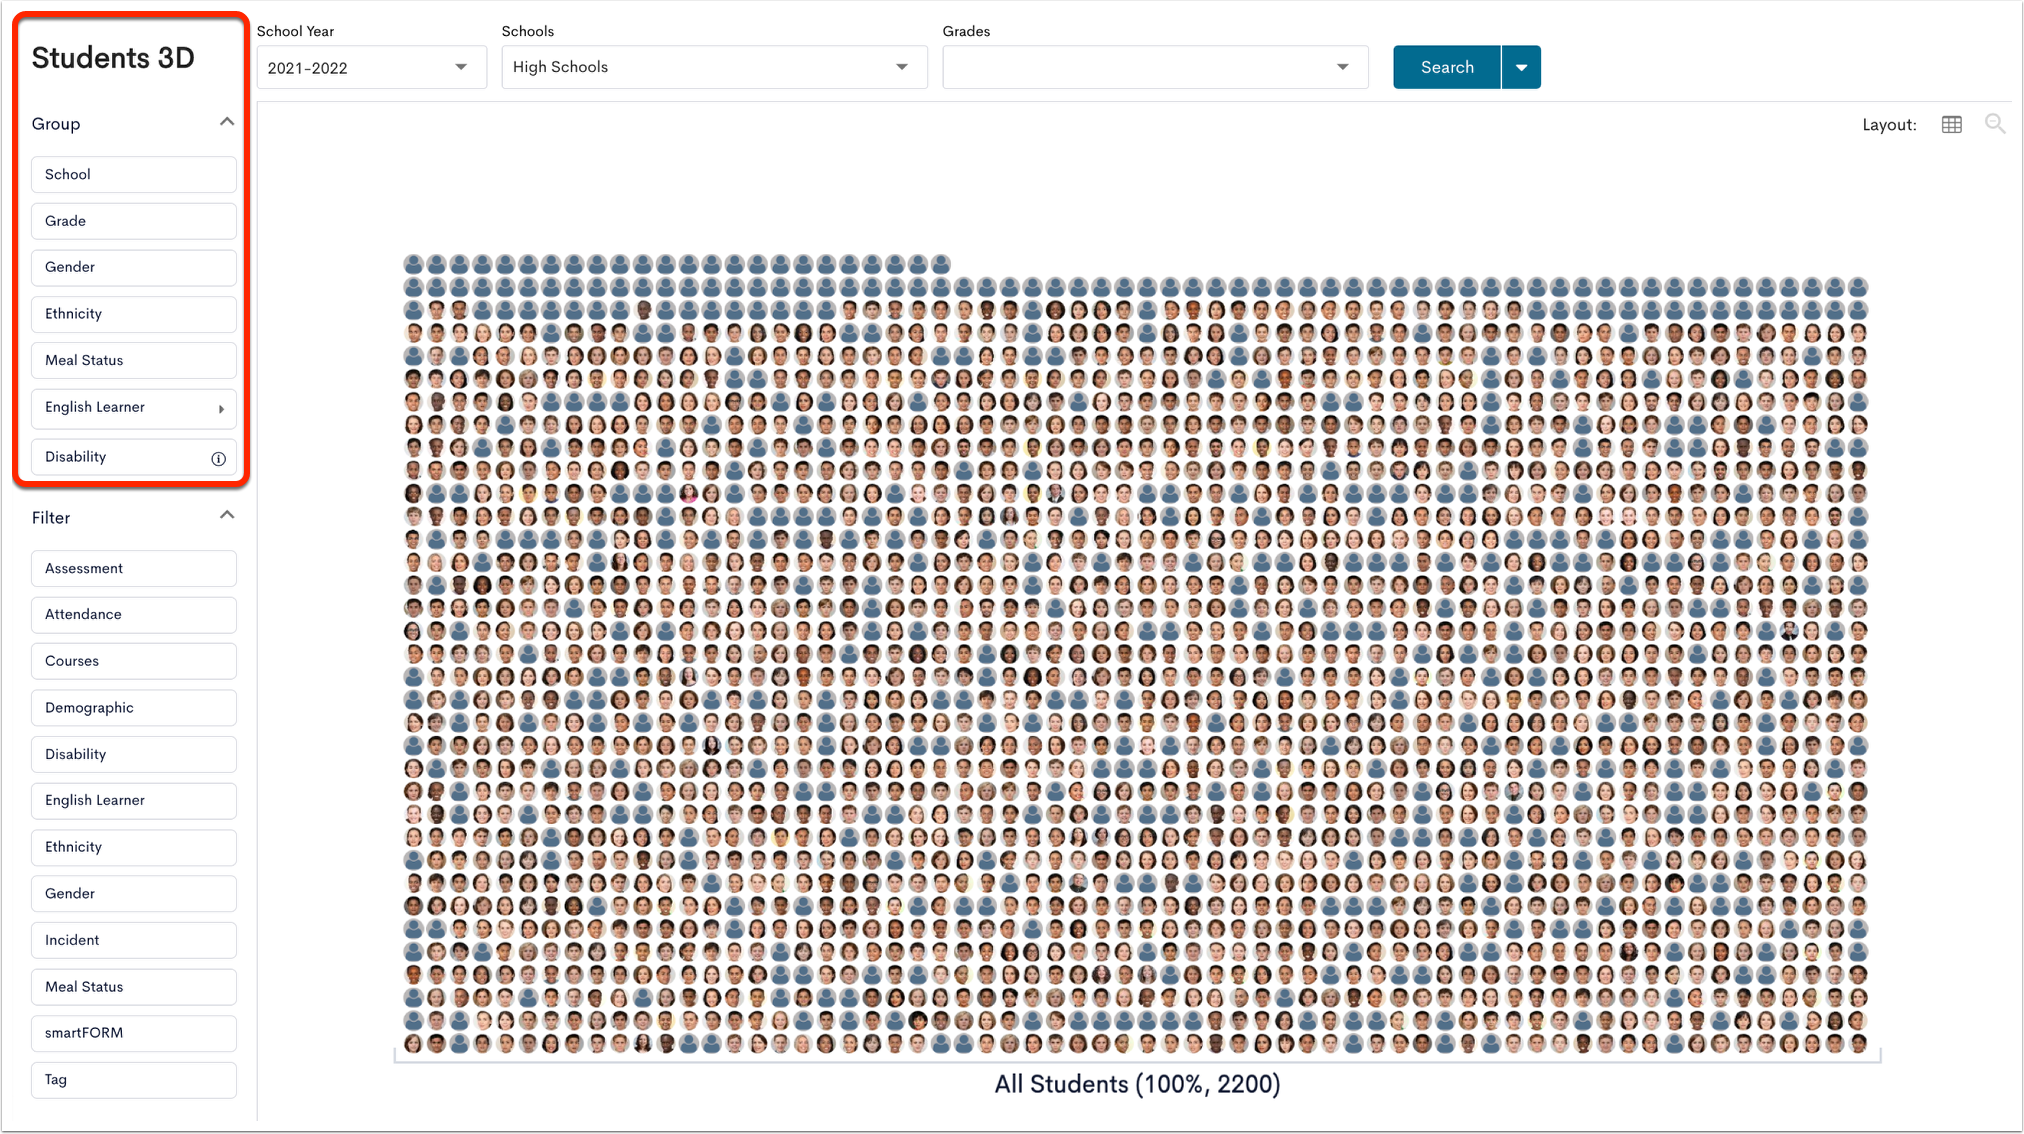The height and width of the screenshot is (1134, 2024).
Task: Open the Disability group info icon
Action: [218, 458]
